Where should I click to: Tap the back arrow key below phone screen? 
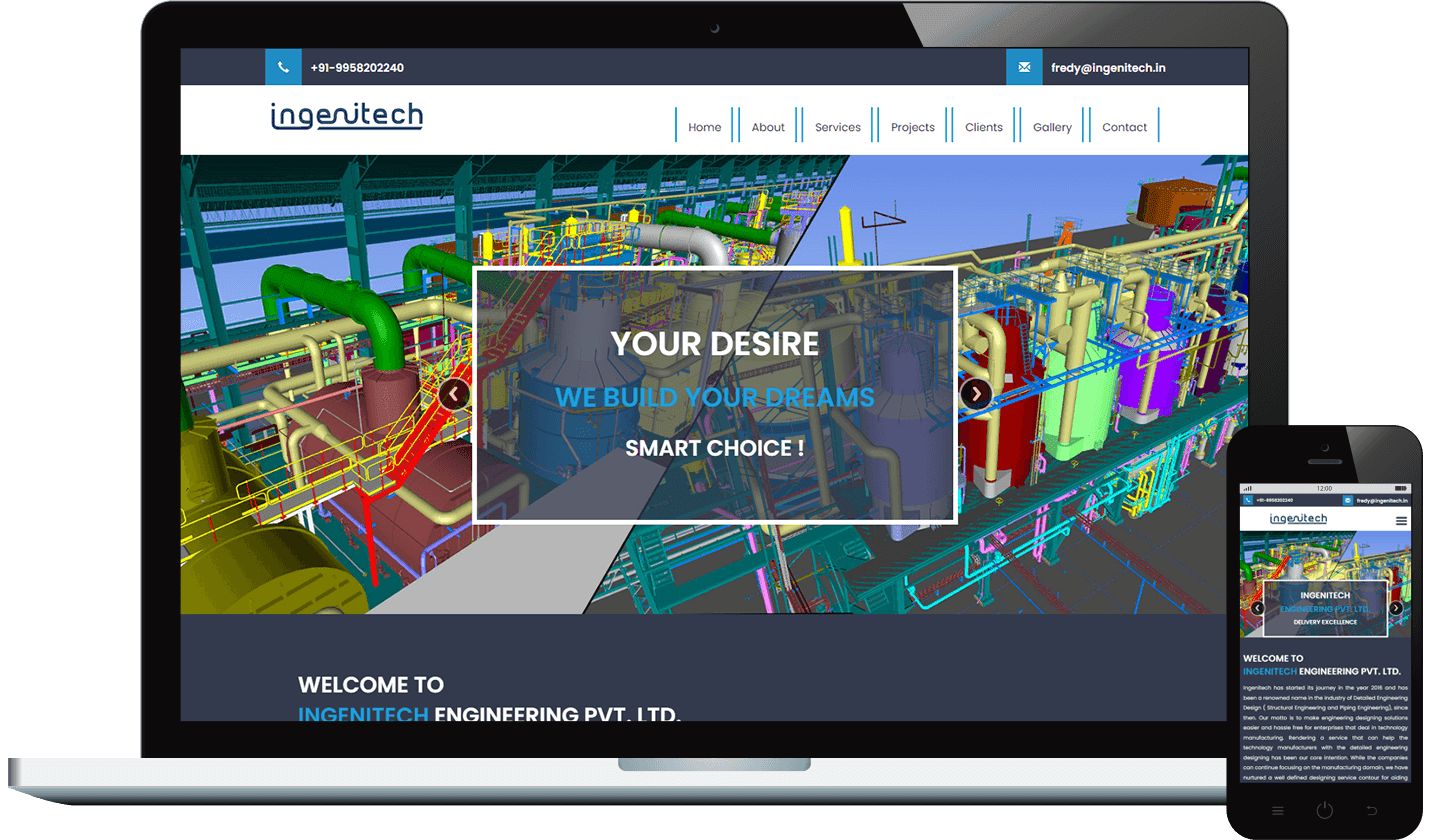tap(1372, 810)
